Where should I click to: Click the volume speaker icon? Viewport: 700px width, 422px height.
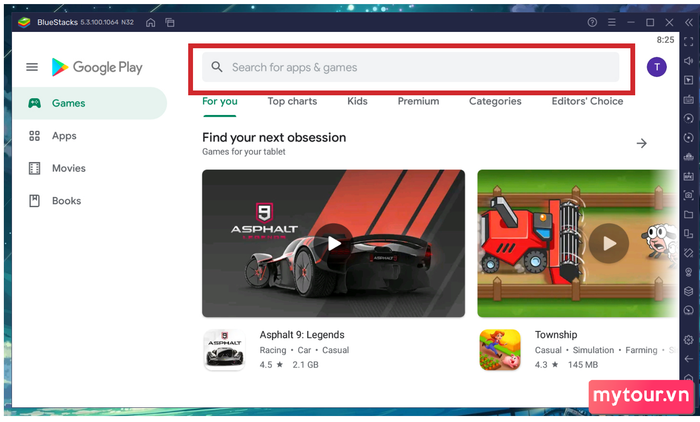click(x=688, y=61)
